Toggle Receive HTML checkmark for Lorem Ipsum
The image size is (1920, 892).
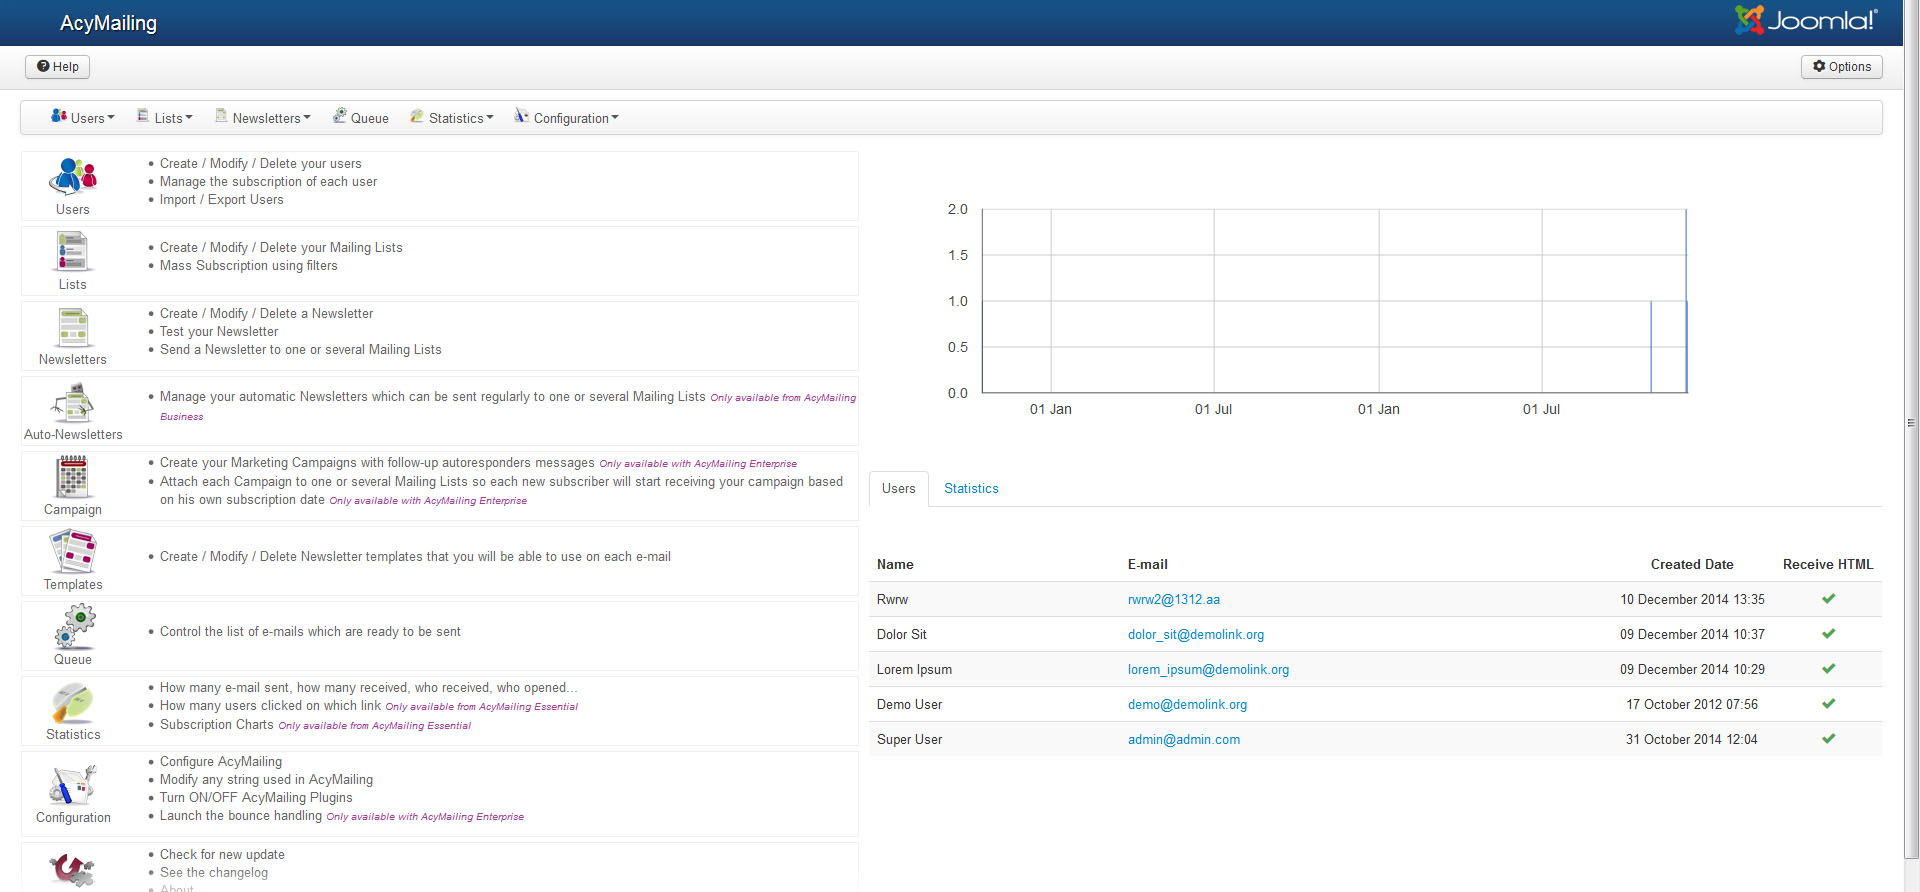point(1828,669)
